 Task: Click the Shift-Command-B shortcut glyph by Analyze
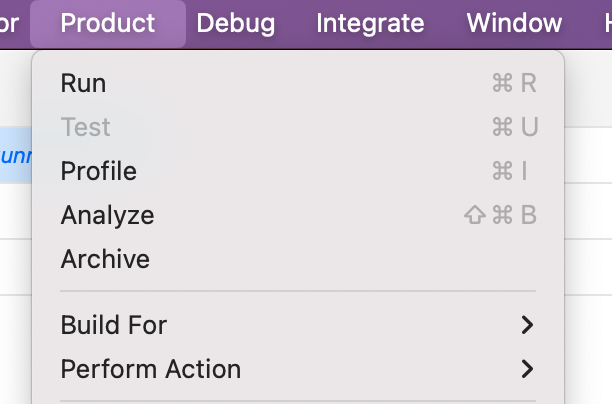pos(500,215)
